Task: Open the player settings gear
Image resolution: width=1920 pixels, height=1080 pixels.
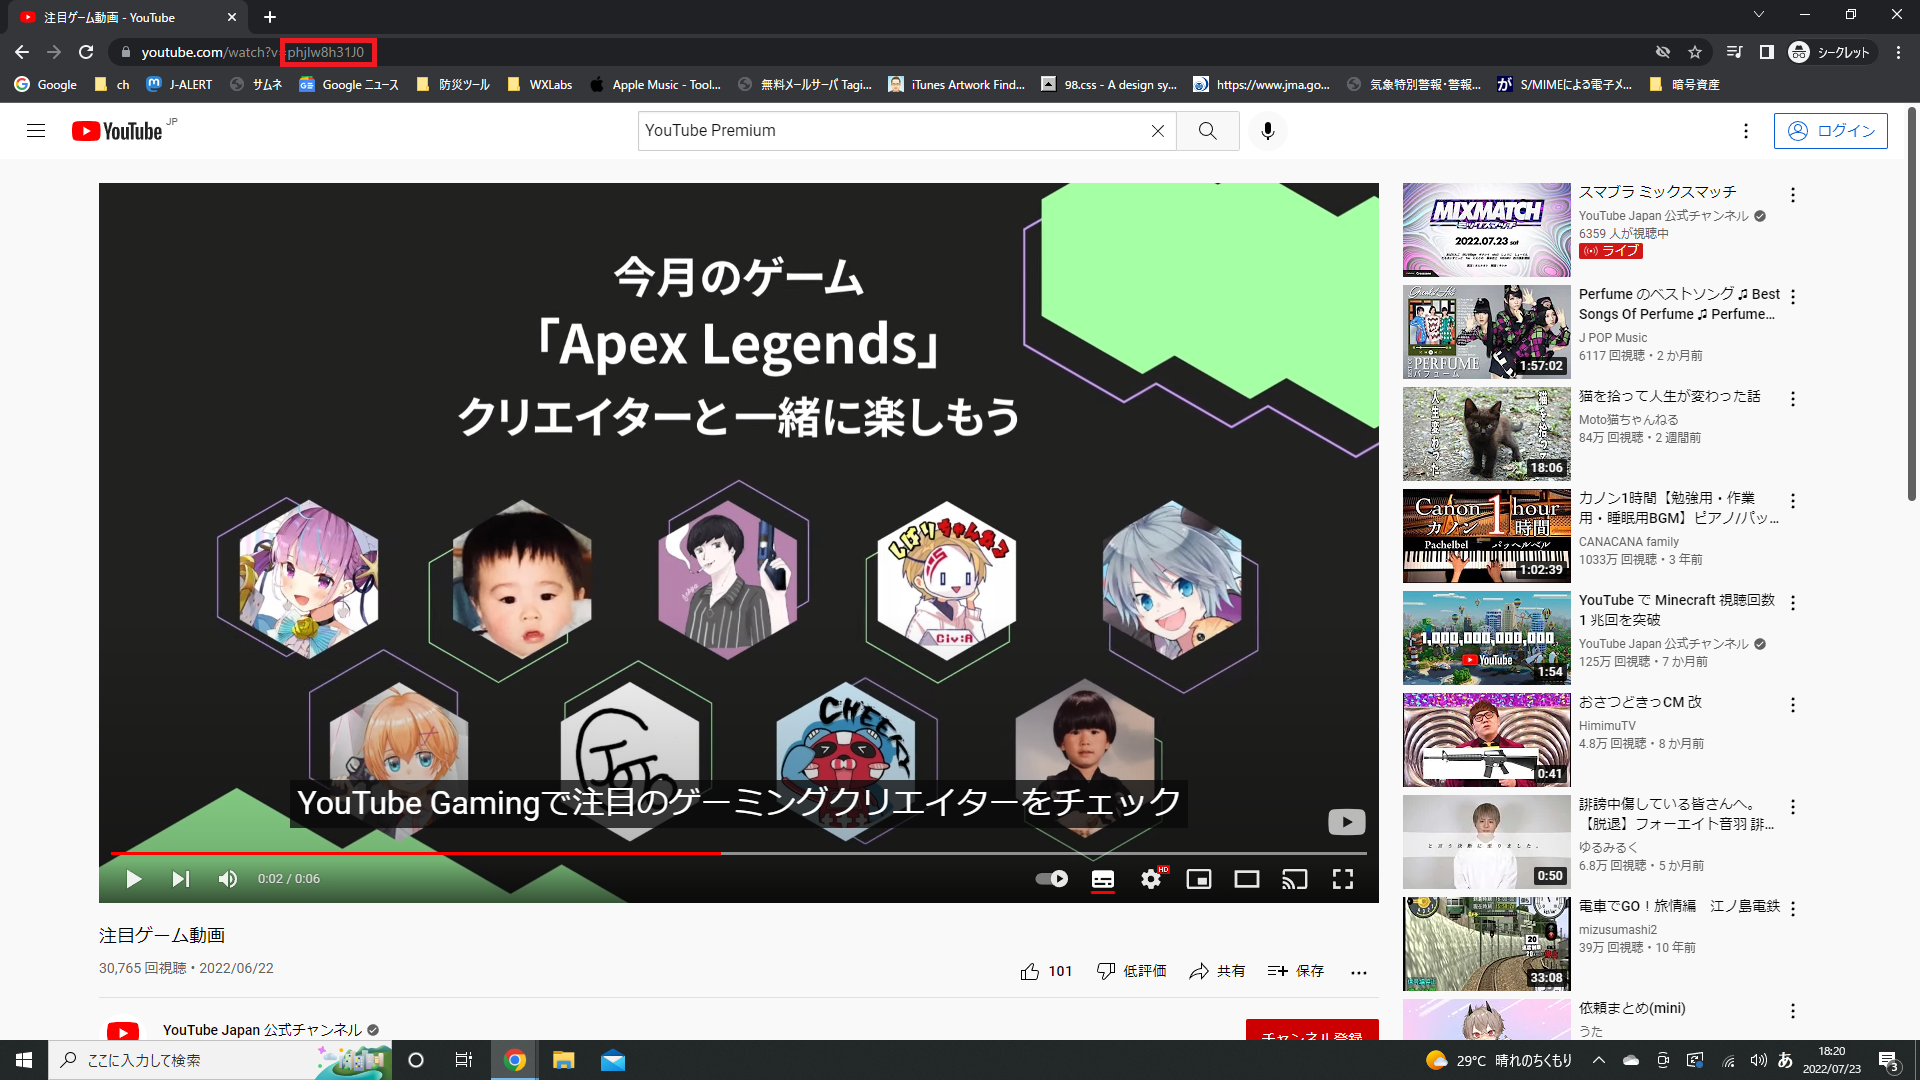Action: [x=1151, y=879]
